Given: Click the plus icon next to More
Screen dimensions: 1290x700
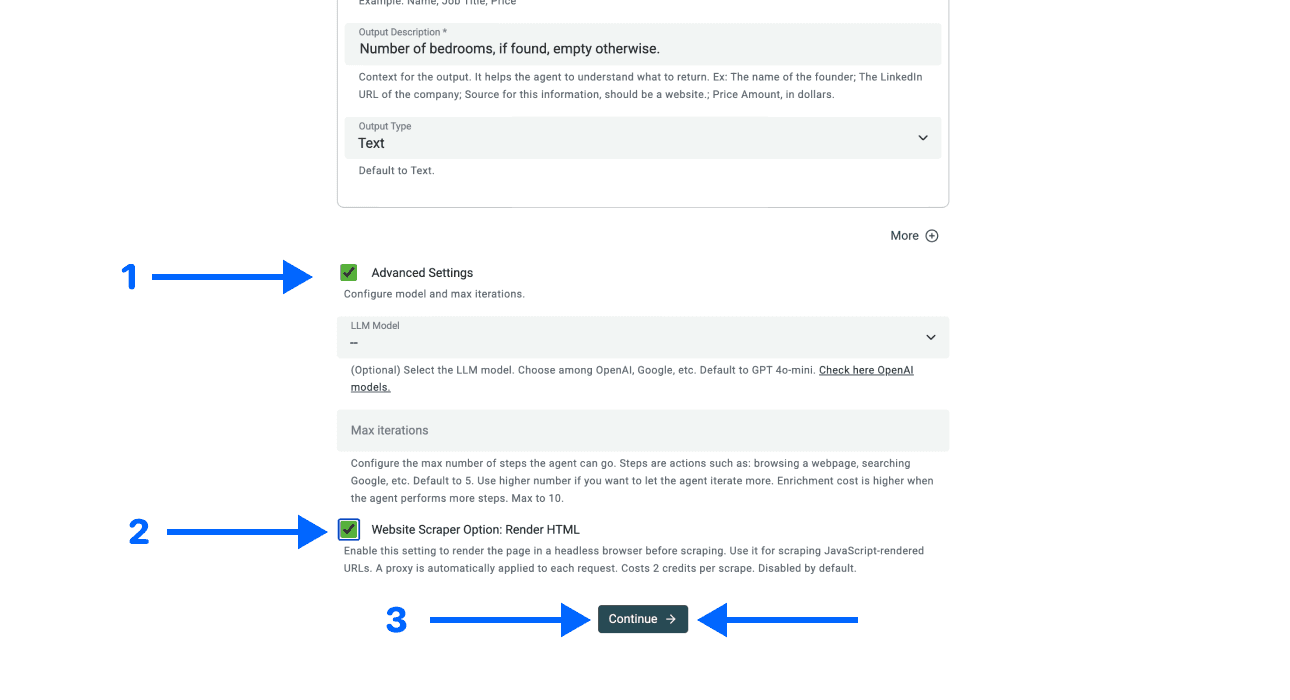Looking at the screenshot, I should (931, 235).
